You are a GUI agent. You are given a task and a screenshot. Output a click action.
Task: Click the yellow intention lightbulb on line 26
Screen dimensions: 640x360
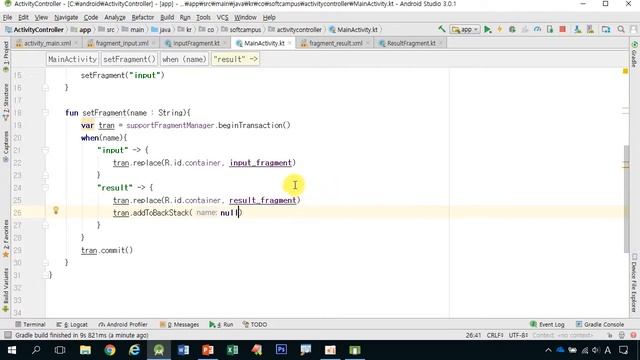[x=56, y=210]
